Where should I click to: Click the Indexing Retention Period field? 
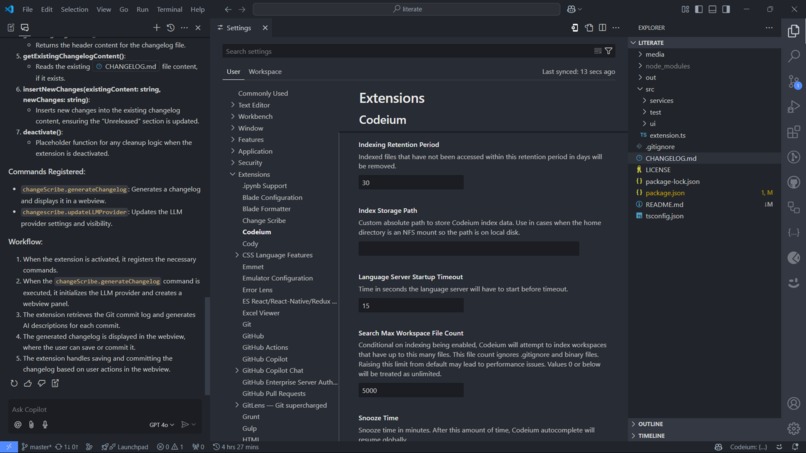coord(411,183)
